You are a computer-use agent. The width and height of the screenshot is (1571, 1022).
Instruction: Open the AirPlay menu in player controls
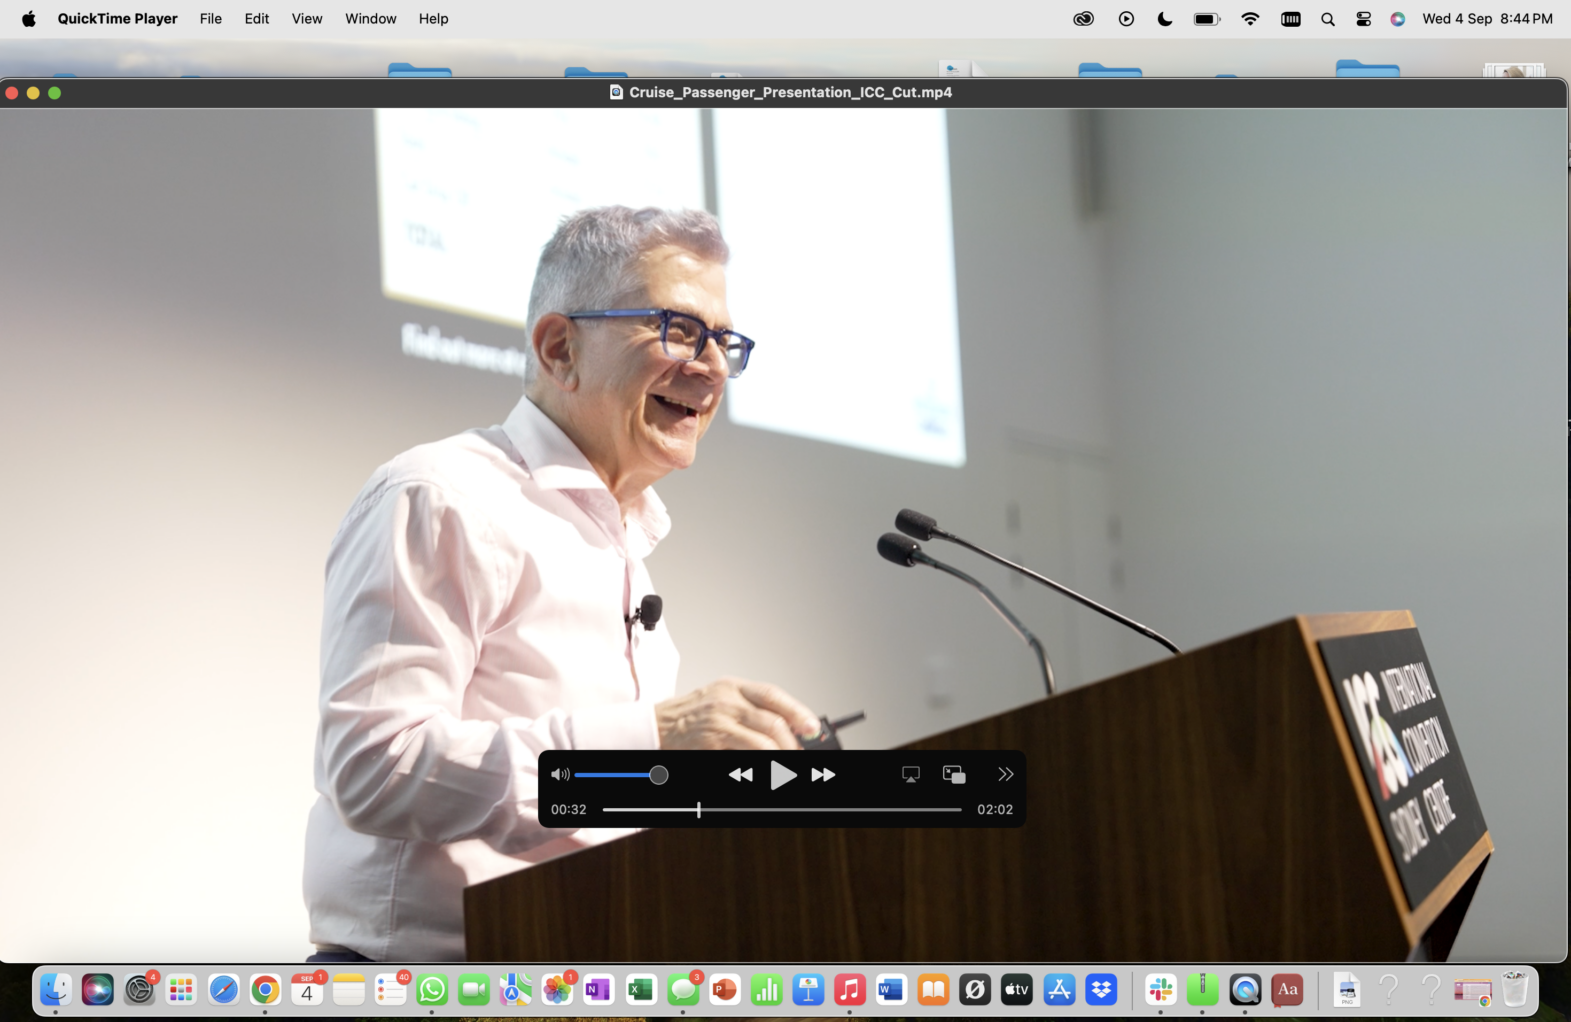(x=910, y=775)
